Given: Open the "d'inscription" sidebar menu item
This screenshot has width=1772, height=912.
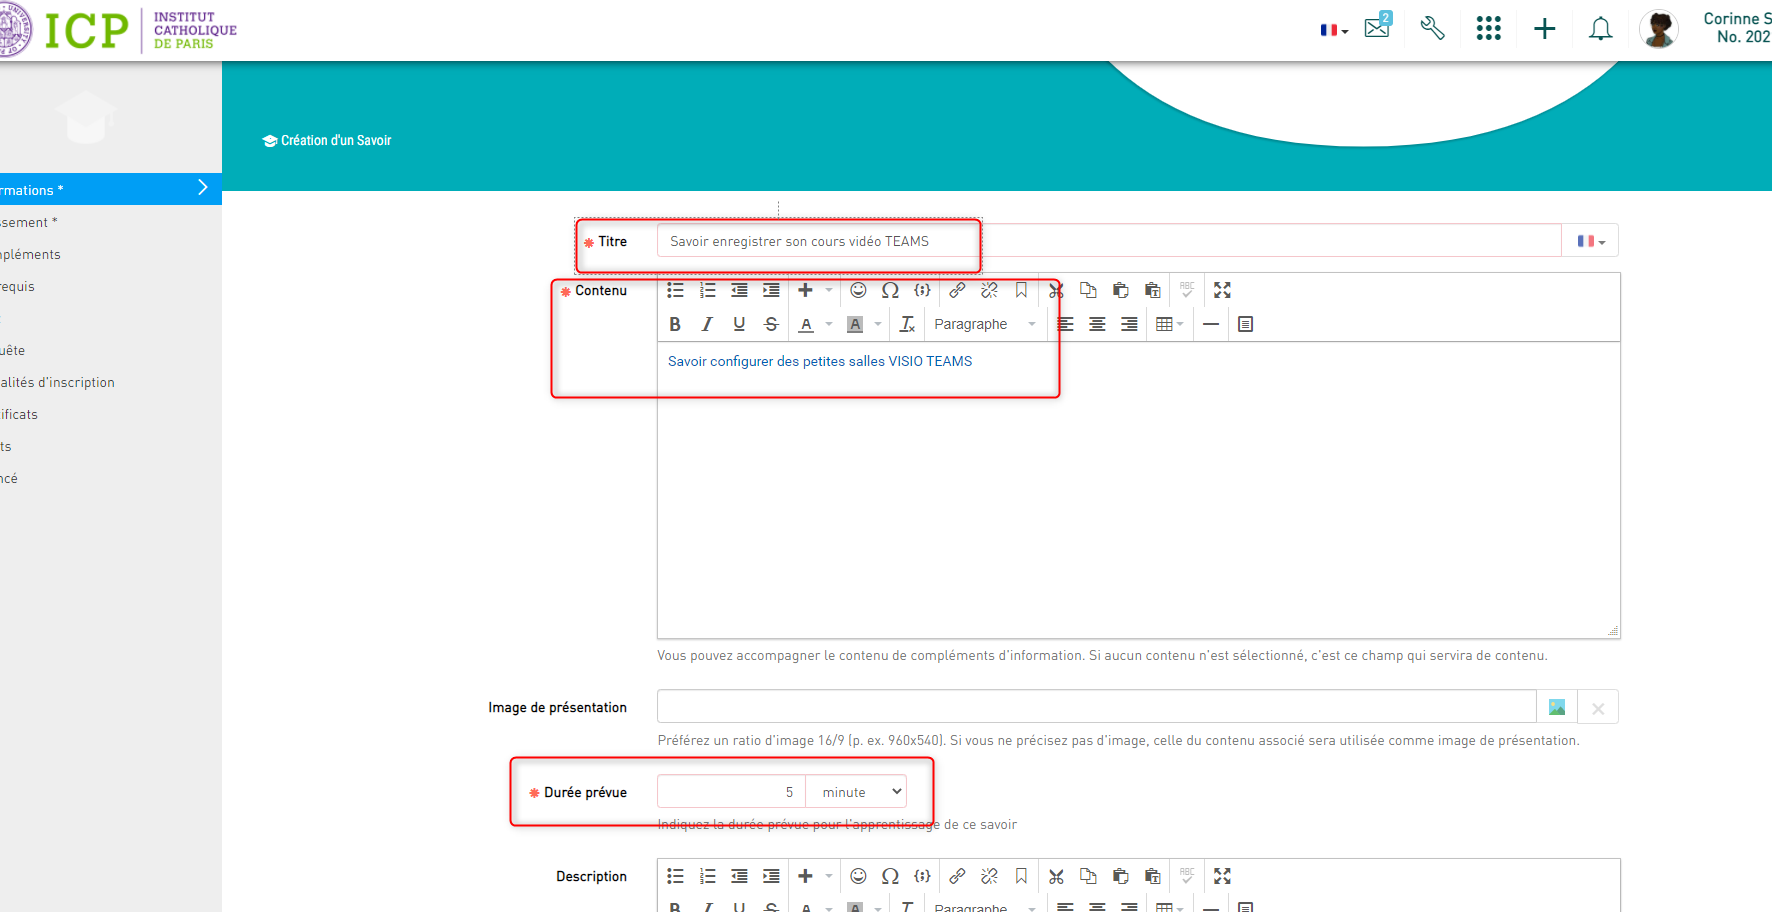Looking at the screenshot, I should 58,382.
